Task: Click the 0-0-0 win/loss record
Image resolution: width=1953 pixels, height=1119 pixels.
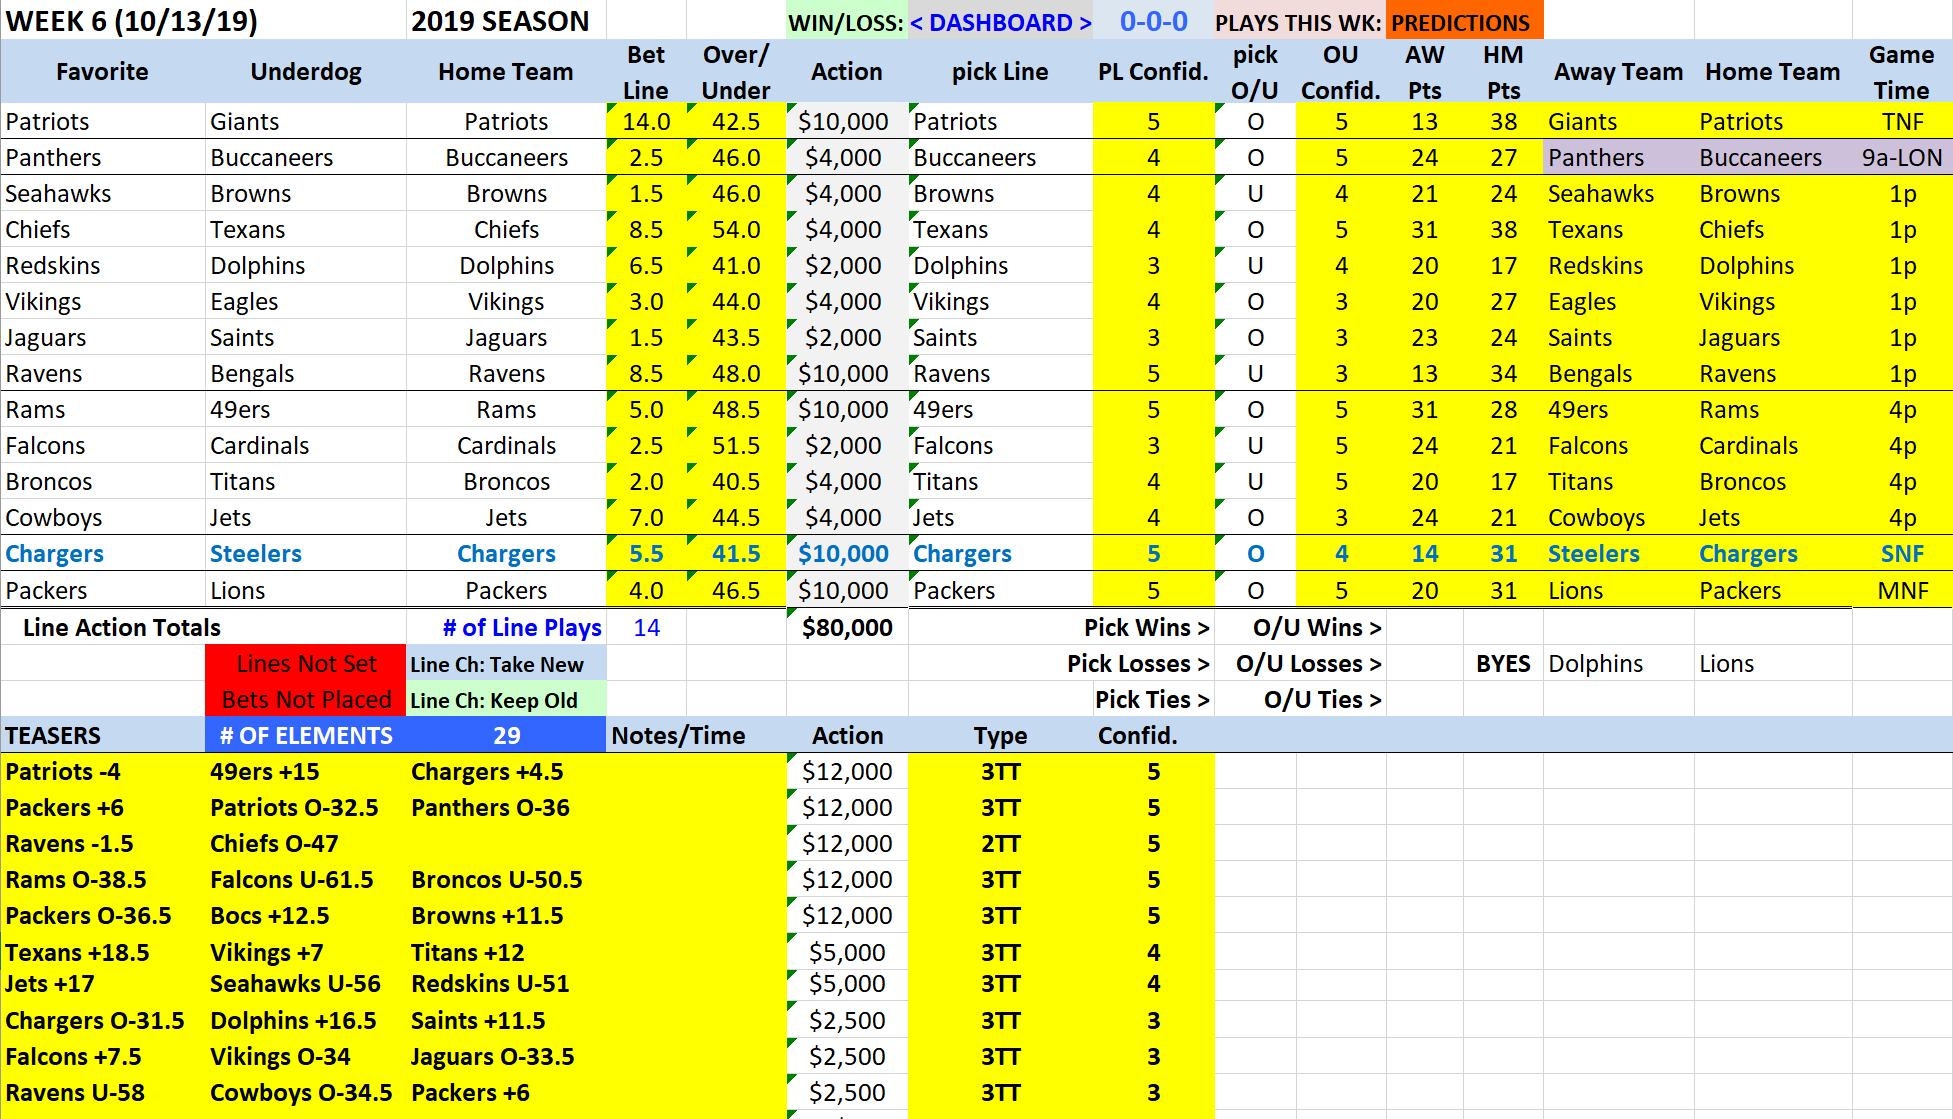Action: coord(1153,22)
